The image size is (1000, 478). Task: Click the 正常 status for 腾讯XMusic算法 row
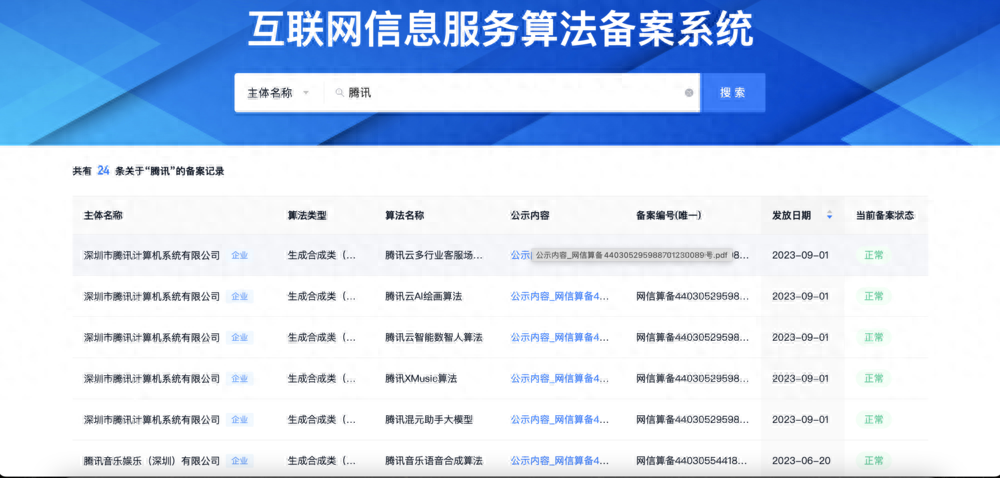(874, 379)
